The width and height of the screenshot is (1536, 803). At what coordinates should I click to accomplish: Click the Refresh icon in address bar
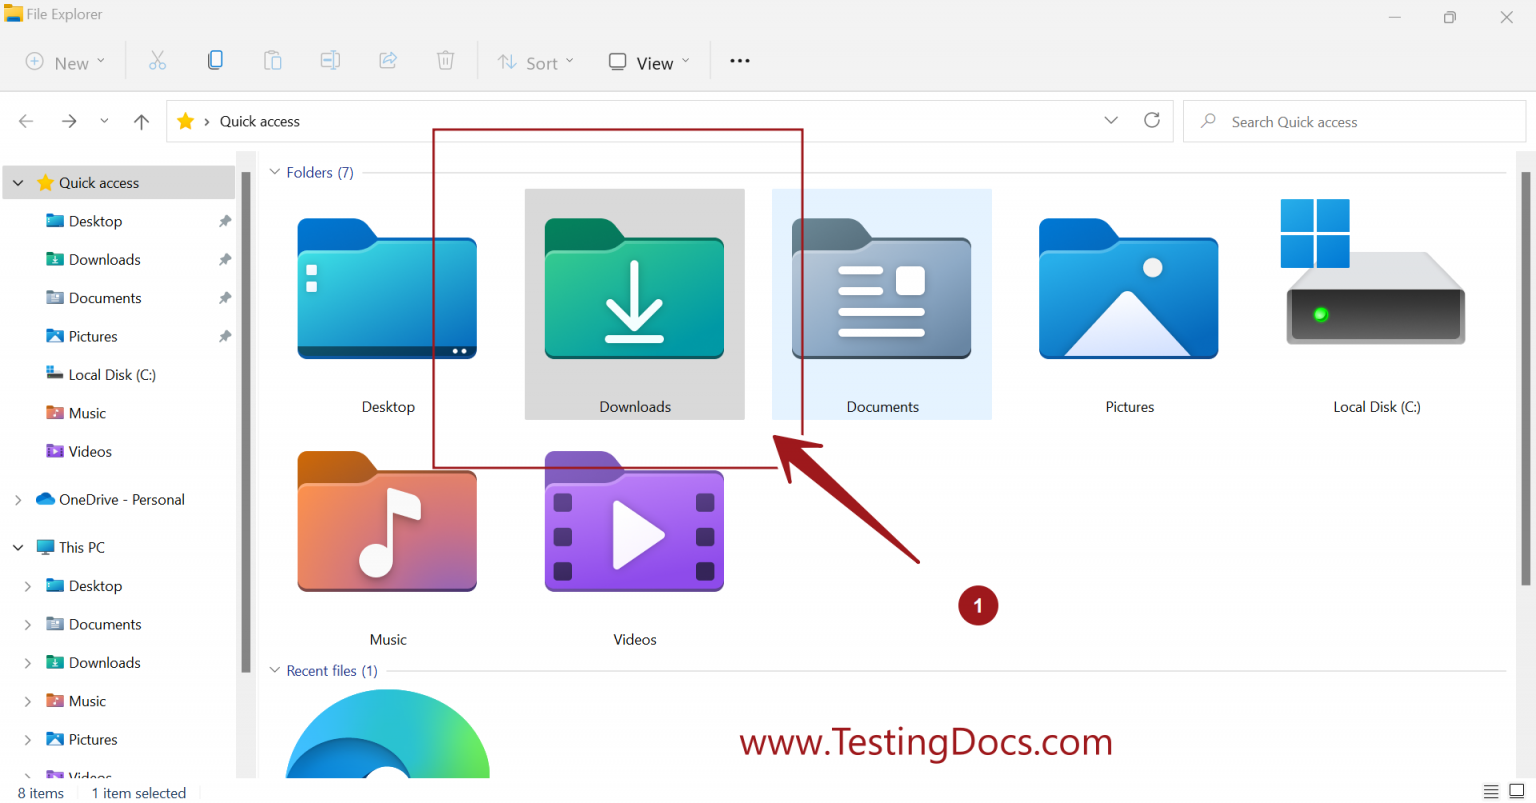(1151, 120)
